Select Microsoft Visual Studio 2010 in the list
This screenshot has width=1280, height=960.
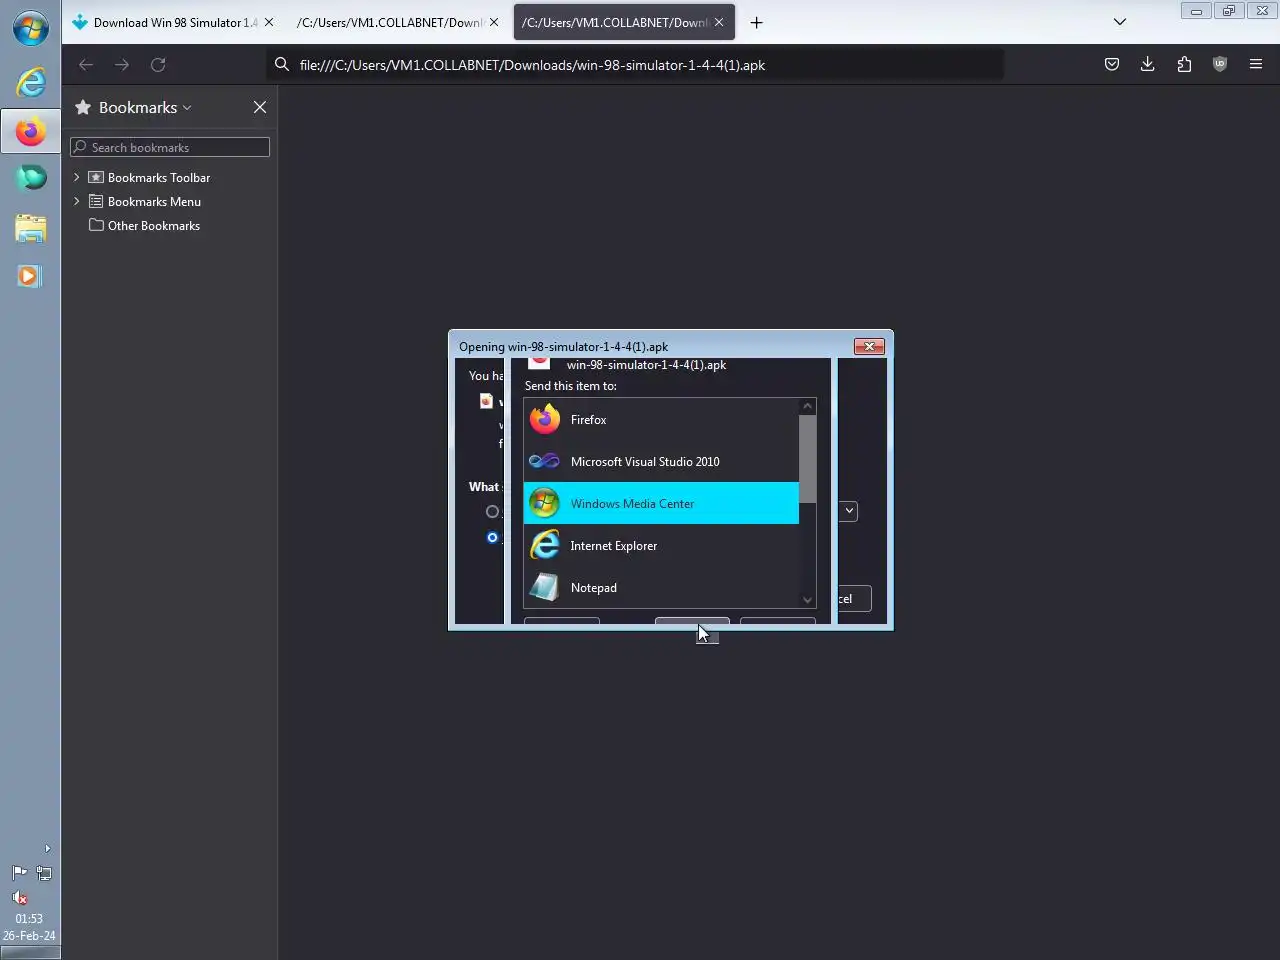(661, 462)
